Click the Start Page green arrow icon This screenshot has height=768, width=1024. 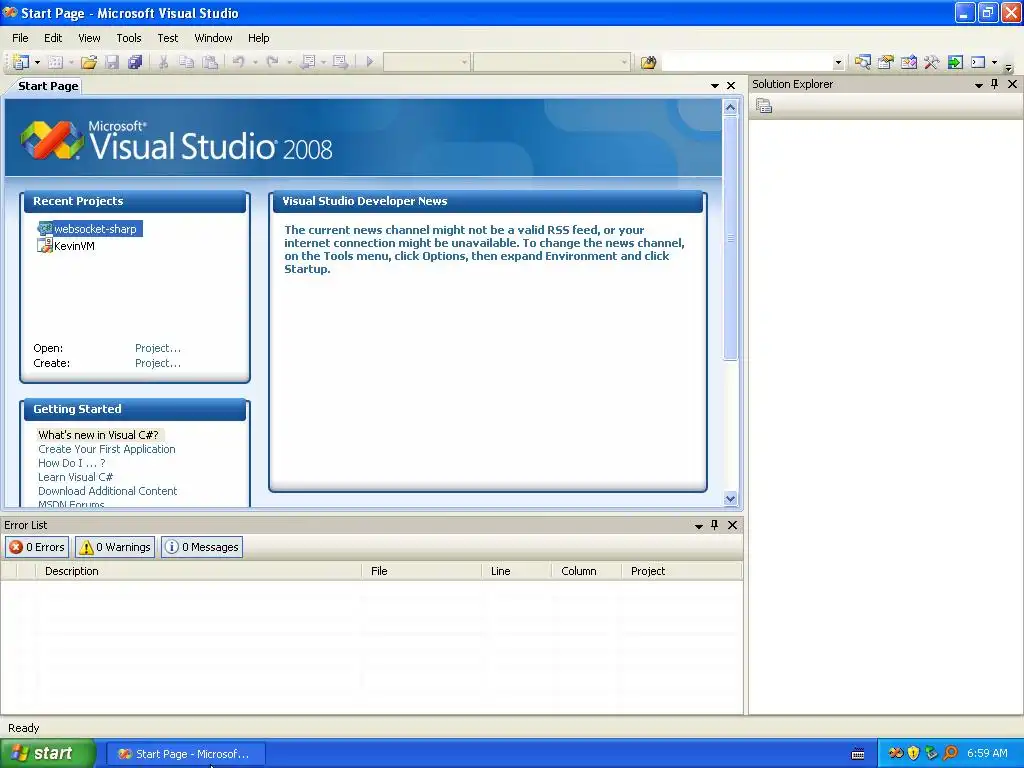[x=955, y=62]
